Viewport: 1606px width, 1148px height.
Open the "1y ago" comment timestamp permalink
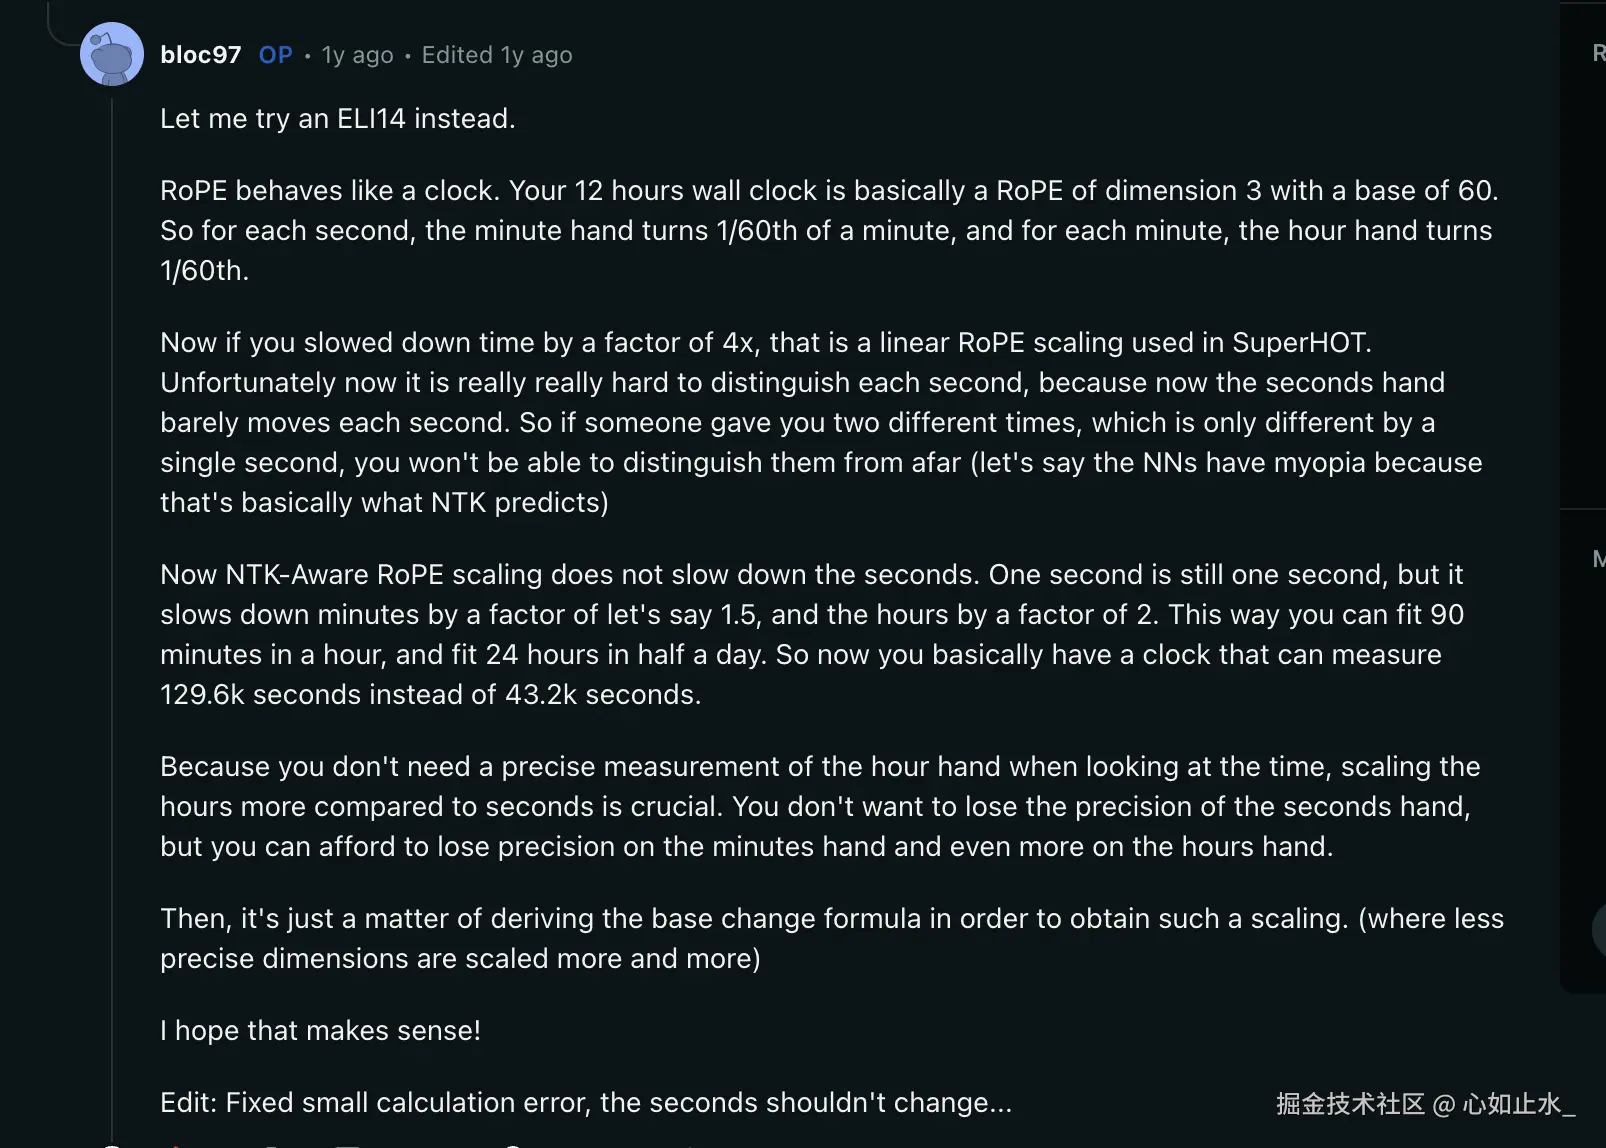[357, 55]
